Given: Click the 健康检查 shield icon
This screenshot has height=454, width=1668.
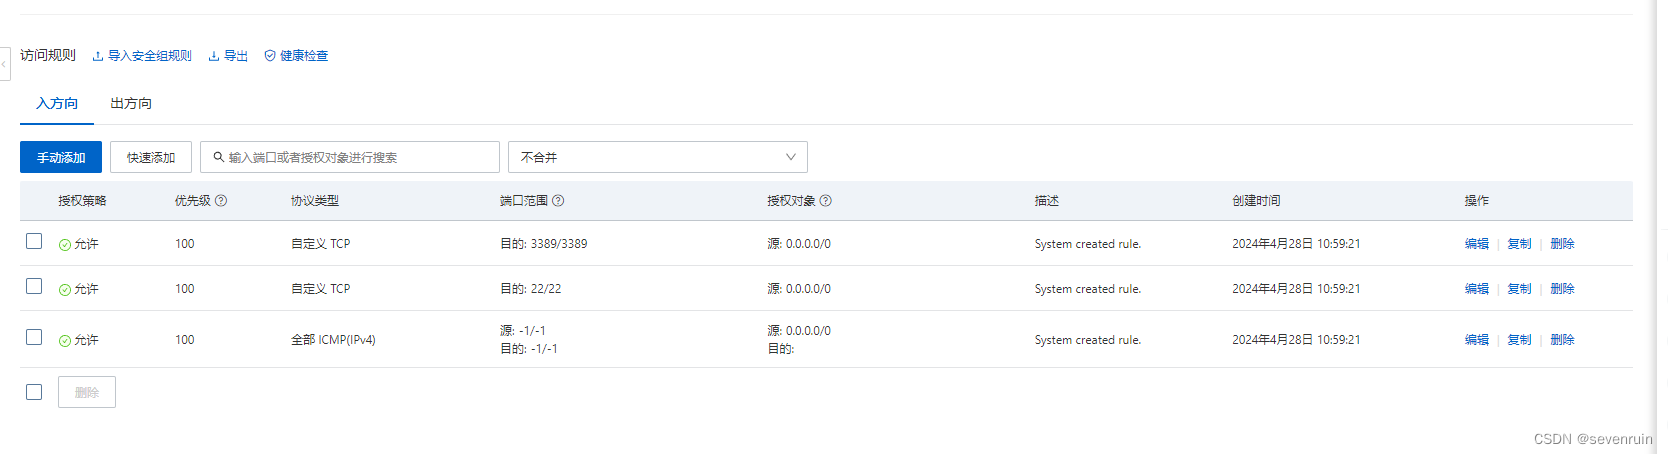Looking at the screenshot, I should (x=270, y=56).
